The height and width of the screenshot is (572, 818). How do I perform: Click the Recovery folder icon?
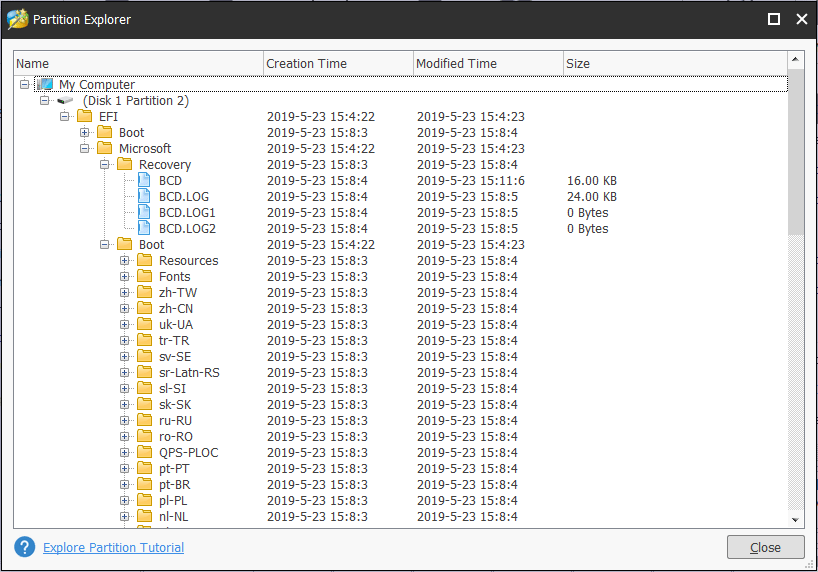coord(124,164)
